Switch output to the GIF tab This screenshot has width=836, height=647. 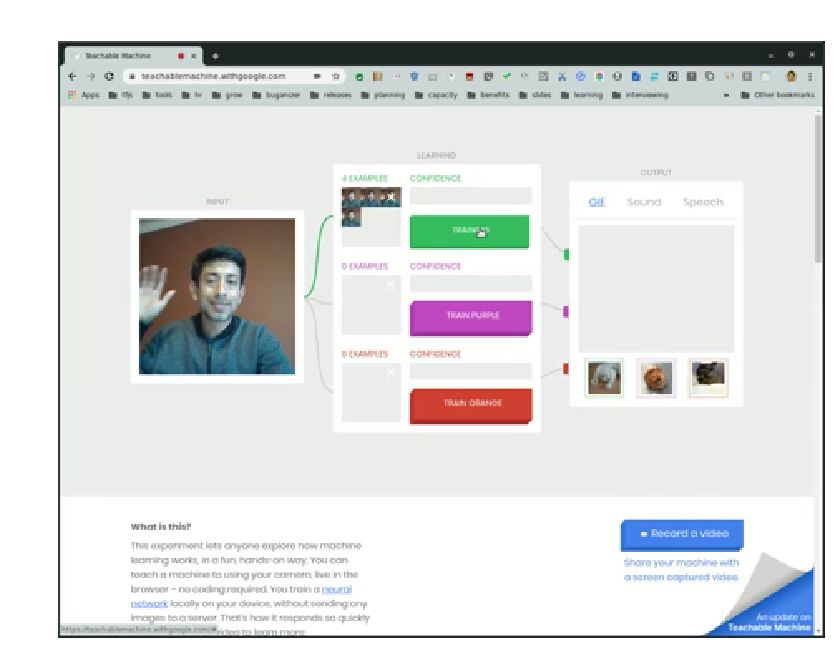pos(597,202)
